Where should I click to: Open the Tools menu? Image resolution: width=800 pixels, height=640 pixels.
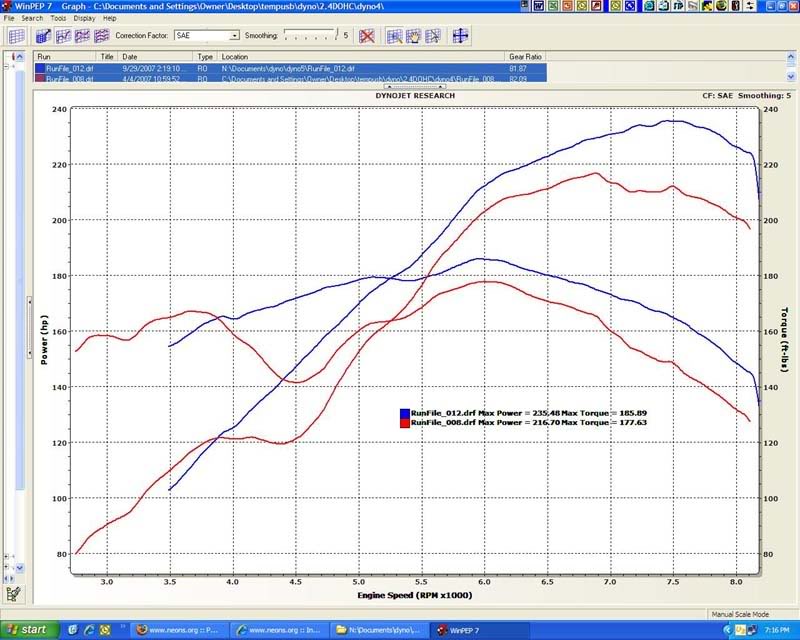[58, 18]
